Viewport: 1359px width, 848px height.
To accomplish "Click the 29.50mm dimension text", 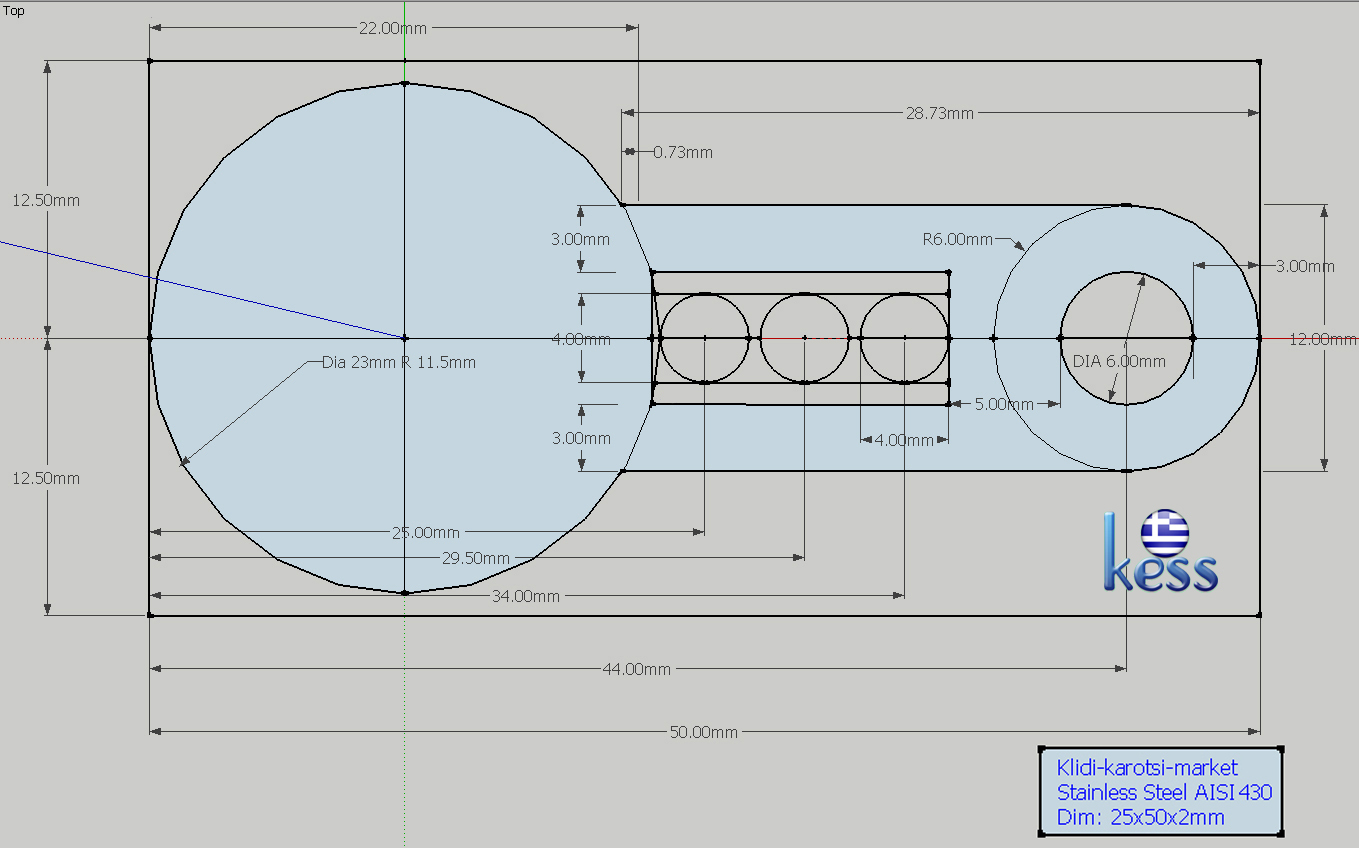I will [x=475, y=558].
